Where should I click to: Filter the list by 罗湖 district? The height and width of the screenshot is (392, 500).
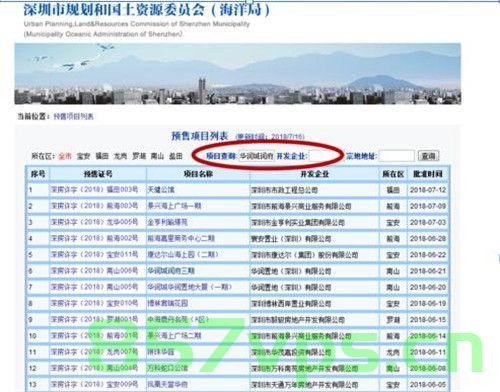(x=139, y=156)
